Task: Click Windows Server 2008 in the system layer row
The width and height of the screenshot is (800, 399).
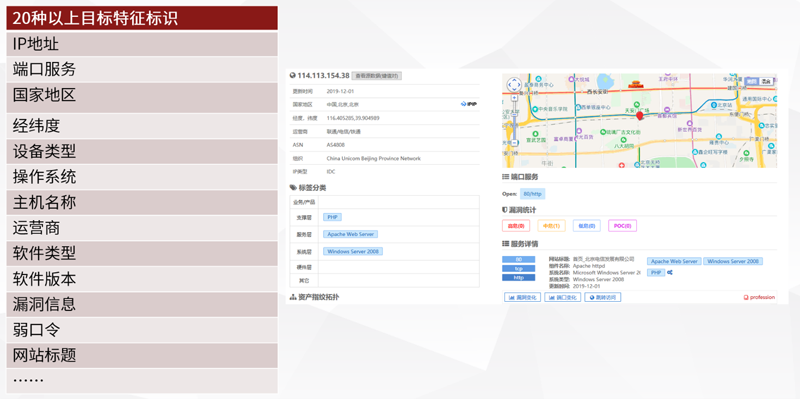Action: [x=353, y=251]
